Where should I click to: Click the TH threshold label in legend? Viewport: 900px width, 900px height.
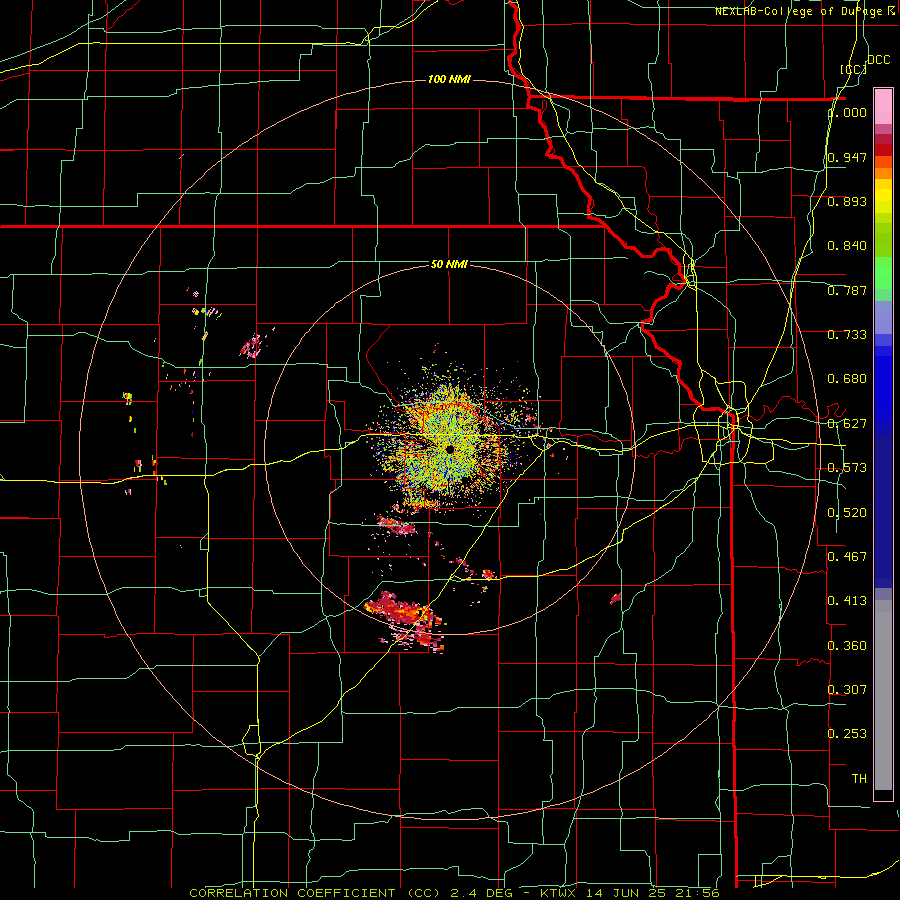859,779
